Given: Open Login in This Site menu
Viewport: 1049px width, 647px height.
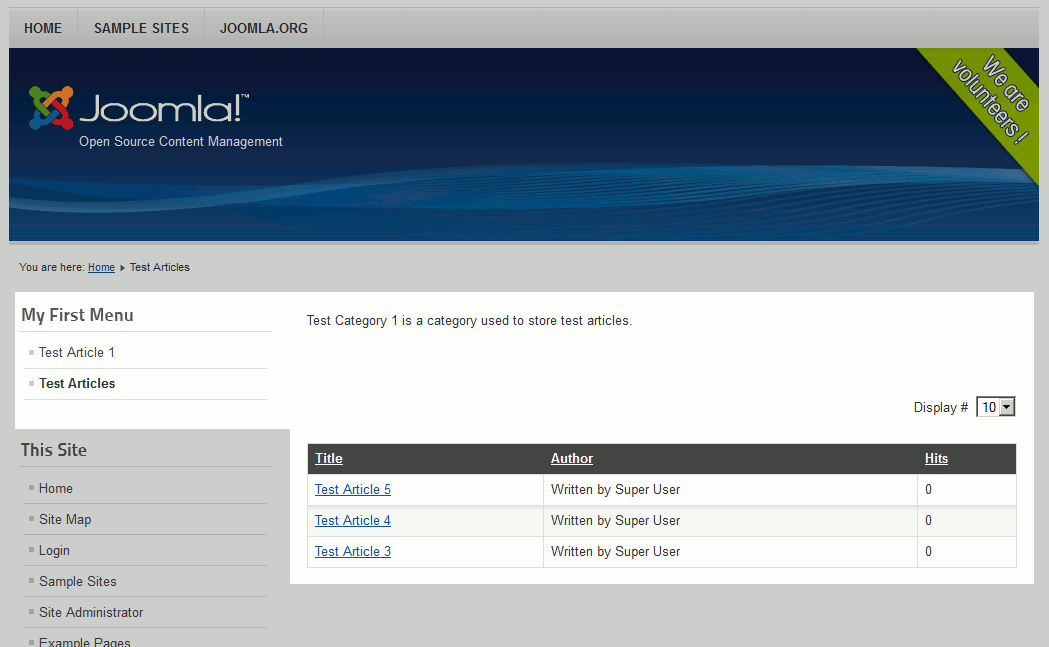Looking at the screenshot, I should [54, 551].
